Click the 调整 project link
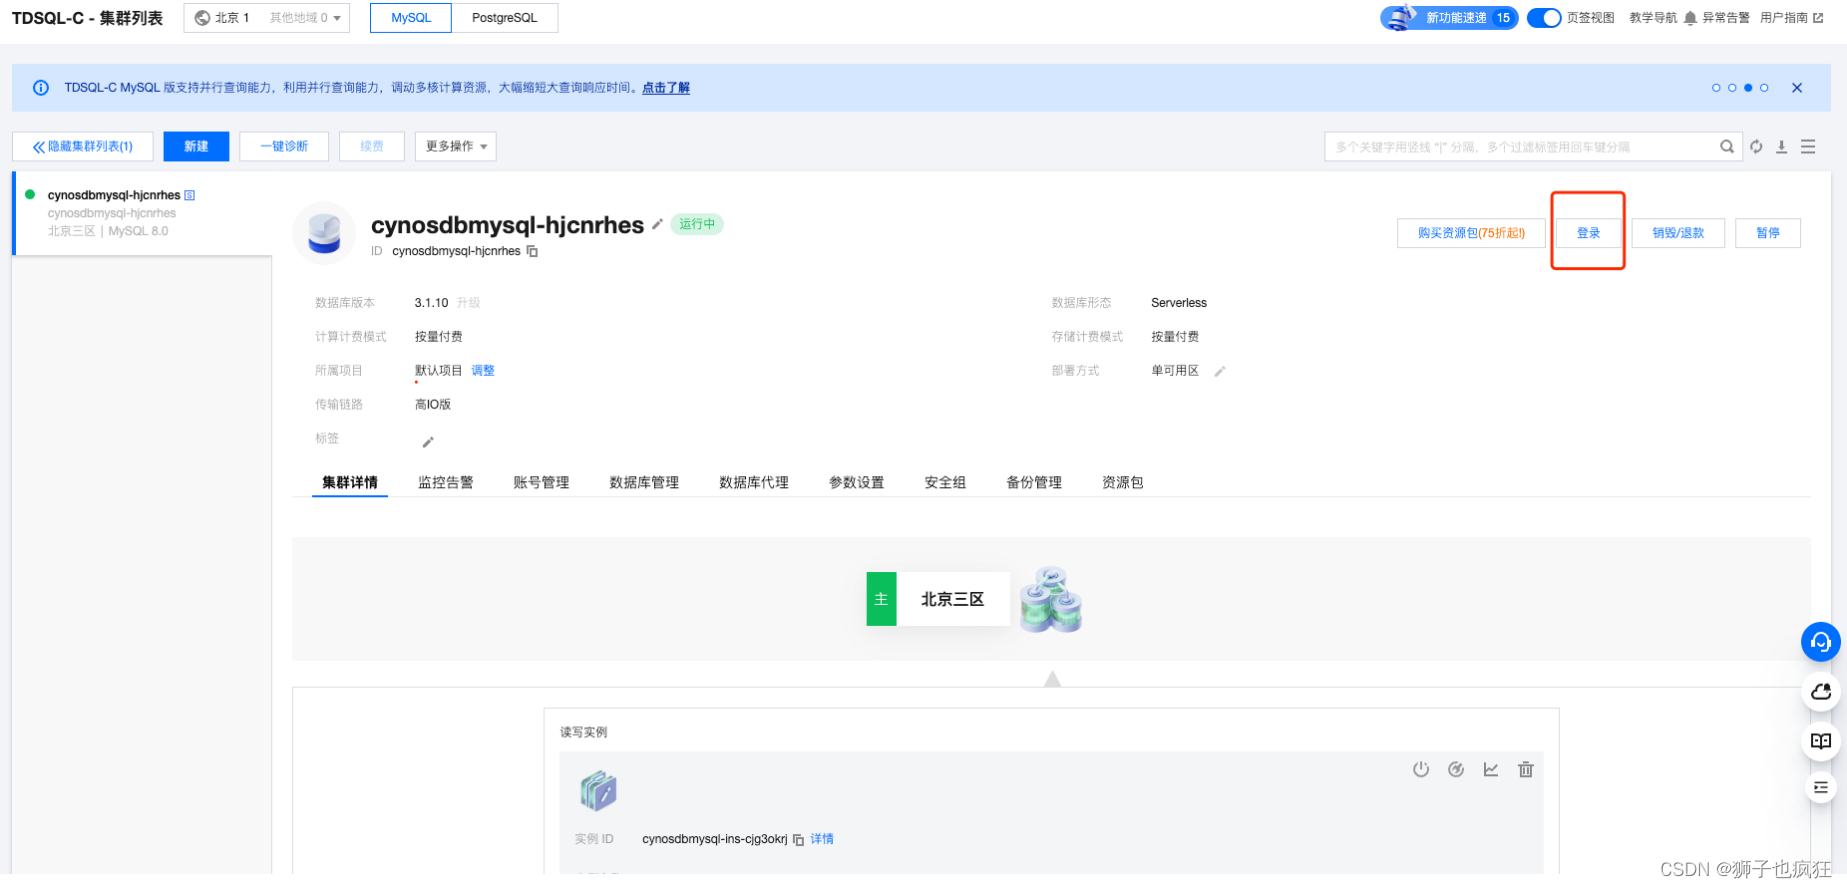 click(x=483, y=371)
